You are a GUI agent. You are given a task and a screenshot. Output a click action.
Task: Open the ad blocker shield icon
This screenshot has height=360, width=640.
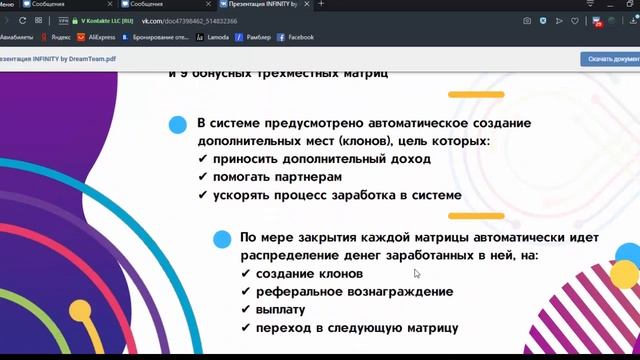543,21
